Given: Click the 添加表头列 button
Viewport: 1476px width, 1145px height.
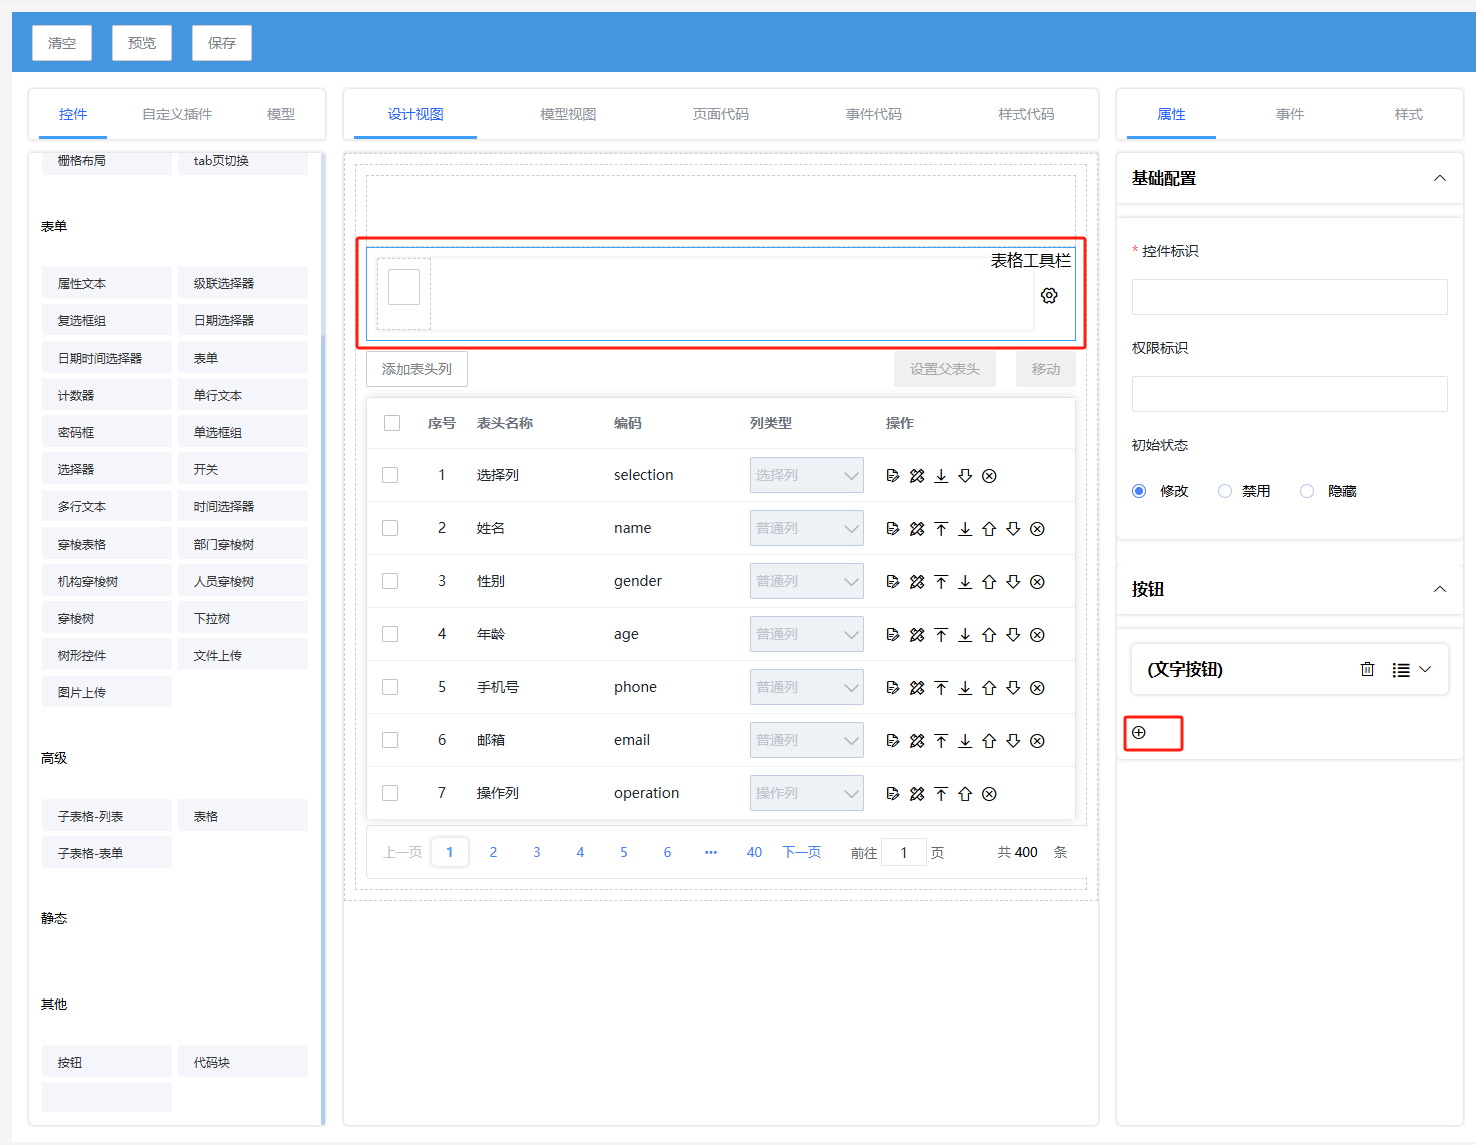Looking at the screenshot, I should [x=417, y=369].
